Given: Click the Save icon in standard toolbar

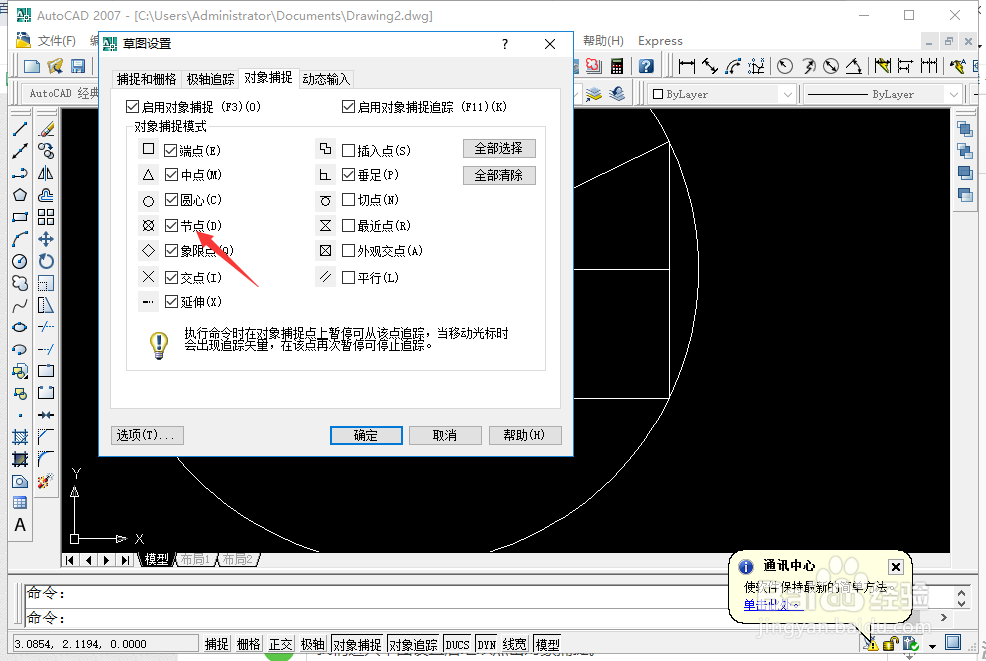Looking at the screenshot, I should coord(78,66).
